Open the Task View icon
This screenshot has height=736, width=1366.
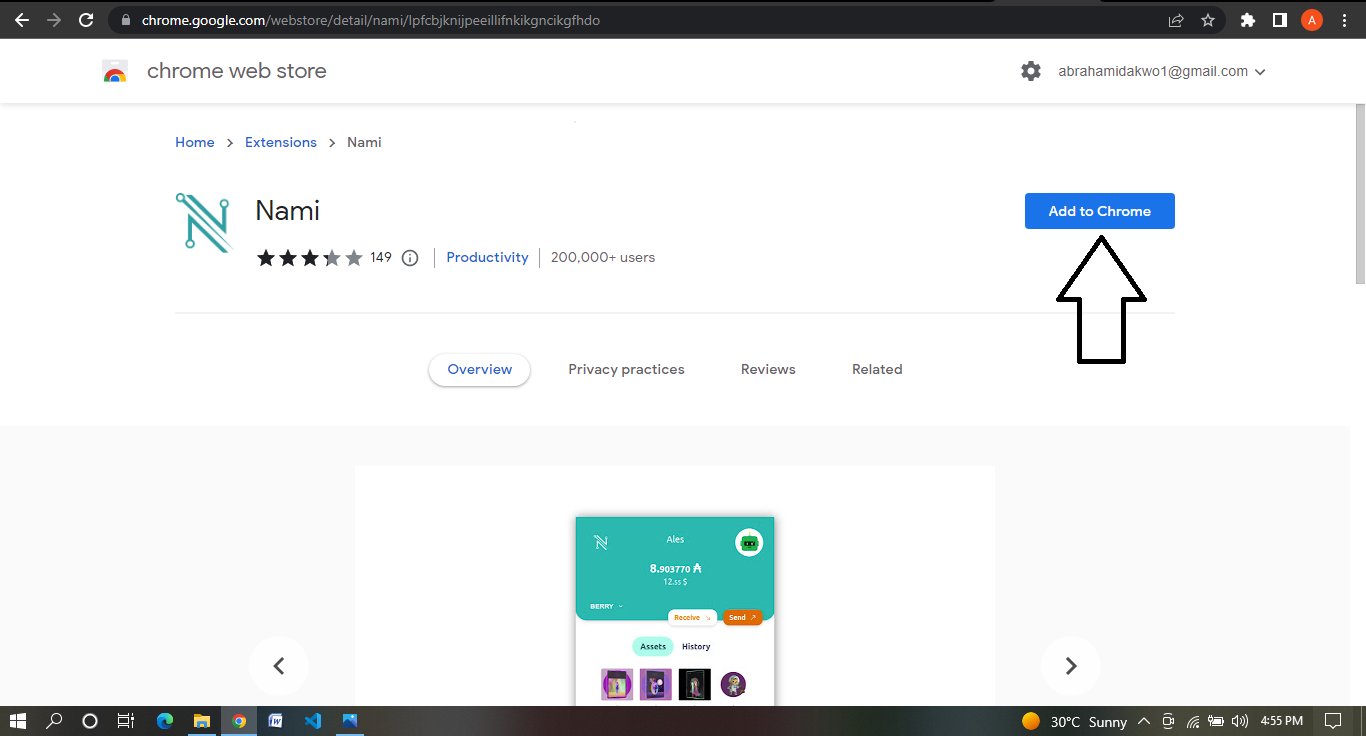pos(126,721)
